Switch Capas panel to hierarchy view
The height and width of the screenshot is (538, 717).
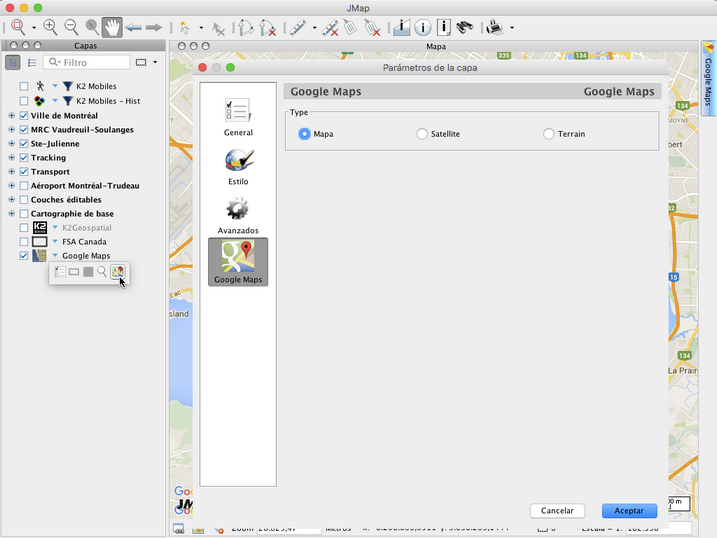click(13, 63)
